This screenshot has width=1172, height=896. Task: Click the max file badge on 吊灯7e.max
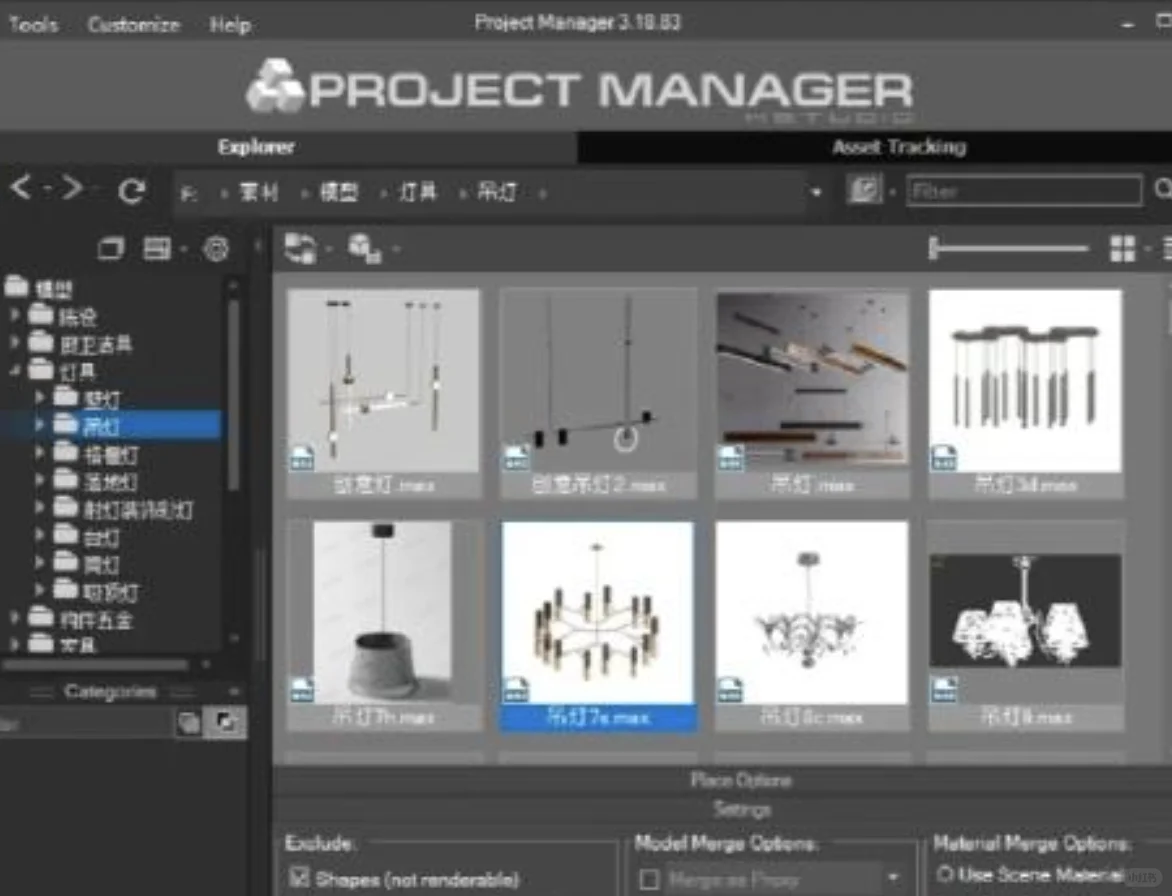pyautogui.click(x=516, y=689)
